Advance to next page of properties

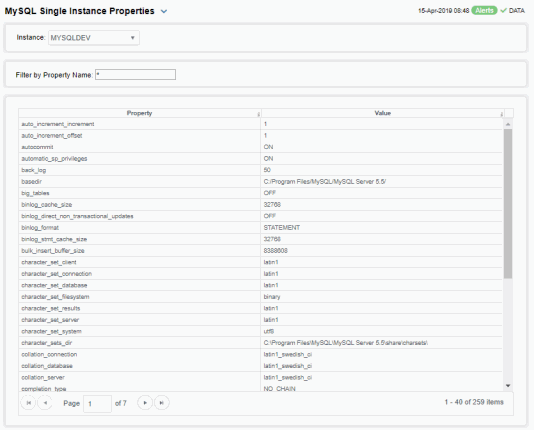coord(145,403)
